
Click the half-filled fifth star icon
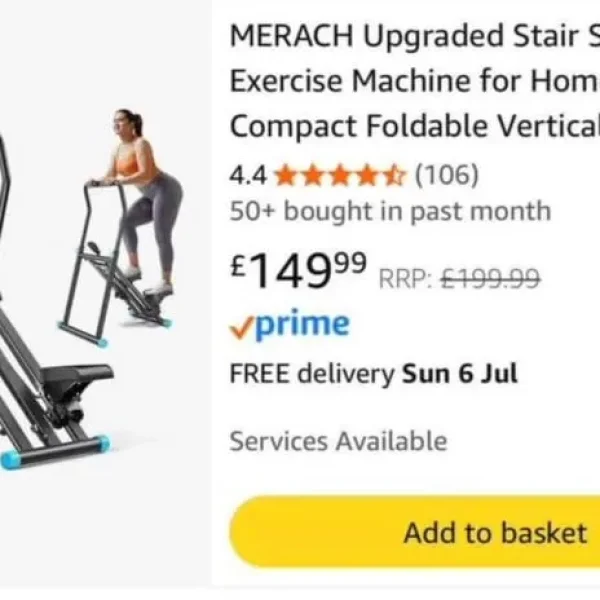pyautogui.click(x=393, y=176)
